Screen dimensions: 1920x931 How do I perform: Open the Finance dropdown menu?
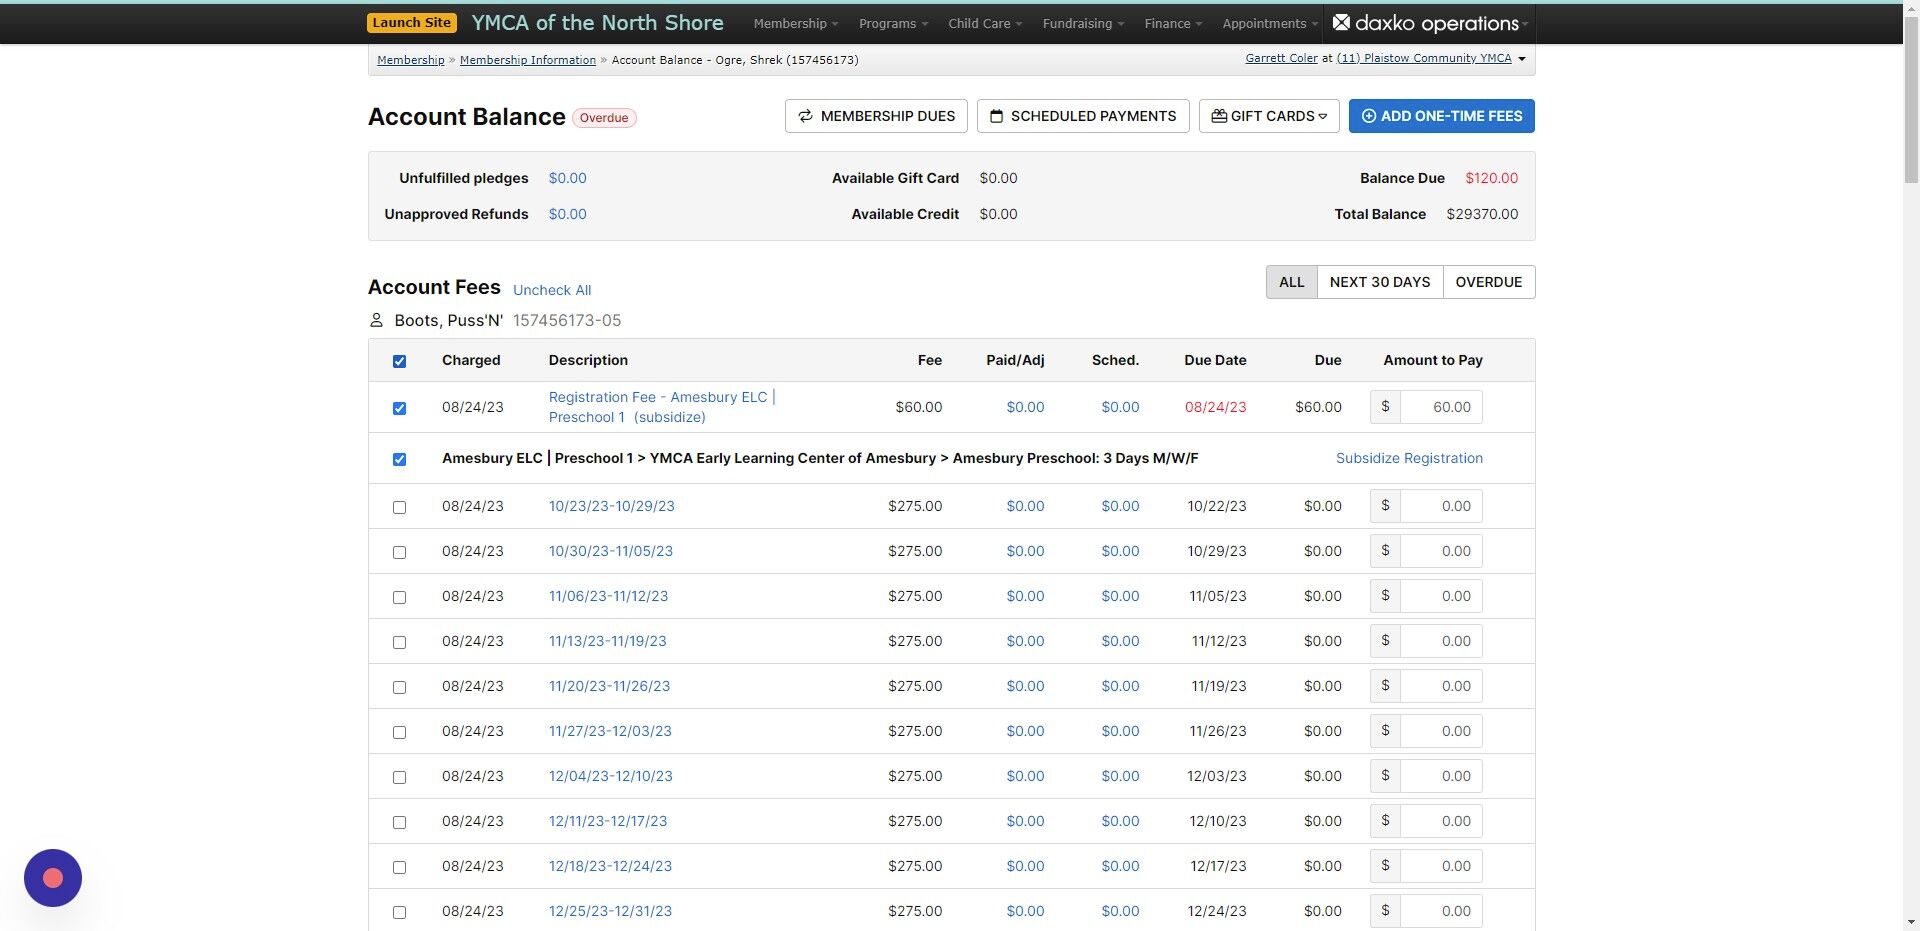[1173, 23]
